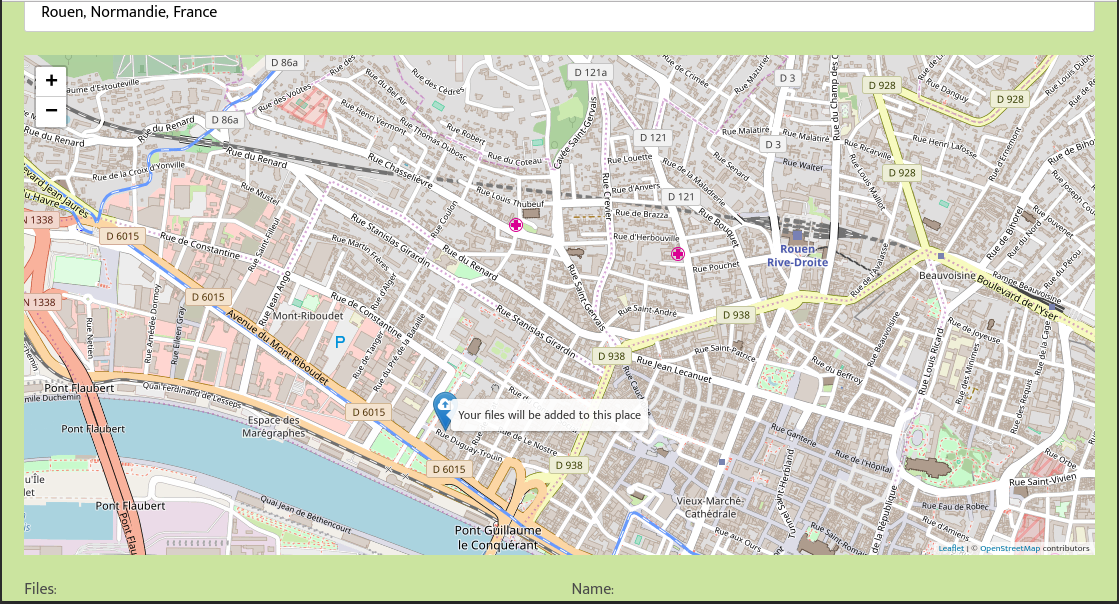
Task: Click the Rue Chasselièvre street label
Action: point(400,171)
